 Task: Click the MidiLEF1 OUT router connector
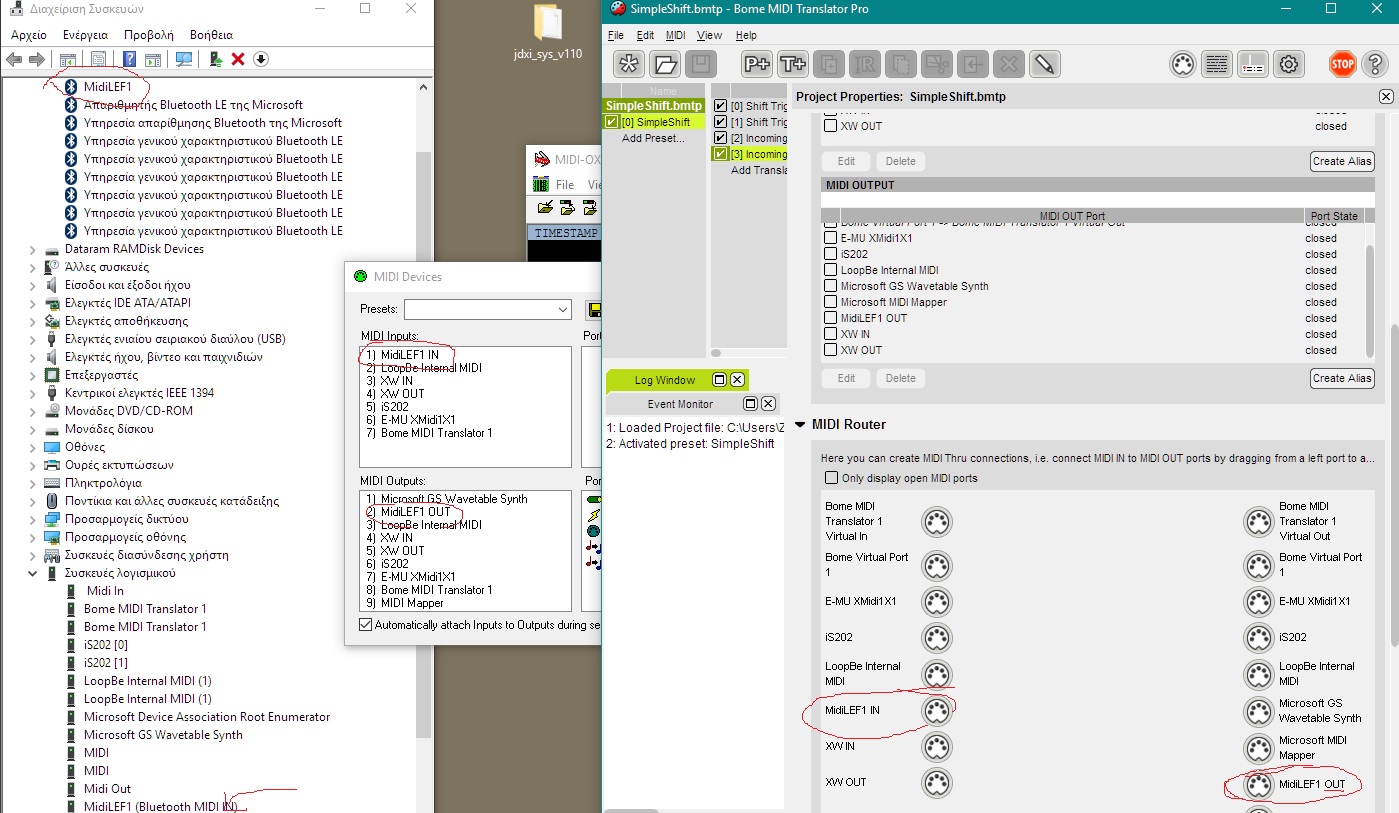pyautogui.click(x=1258, y=785)
